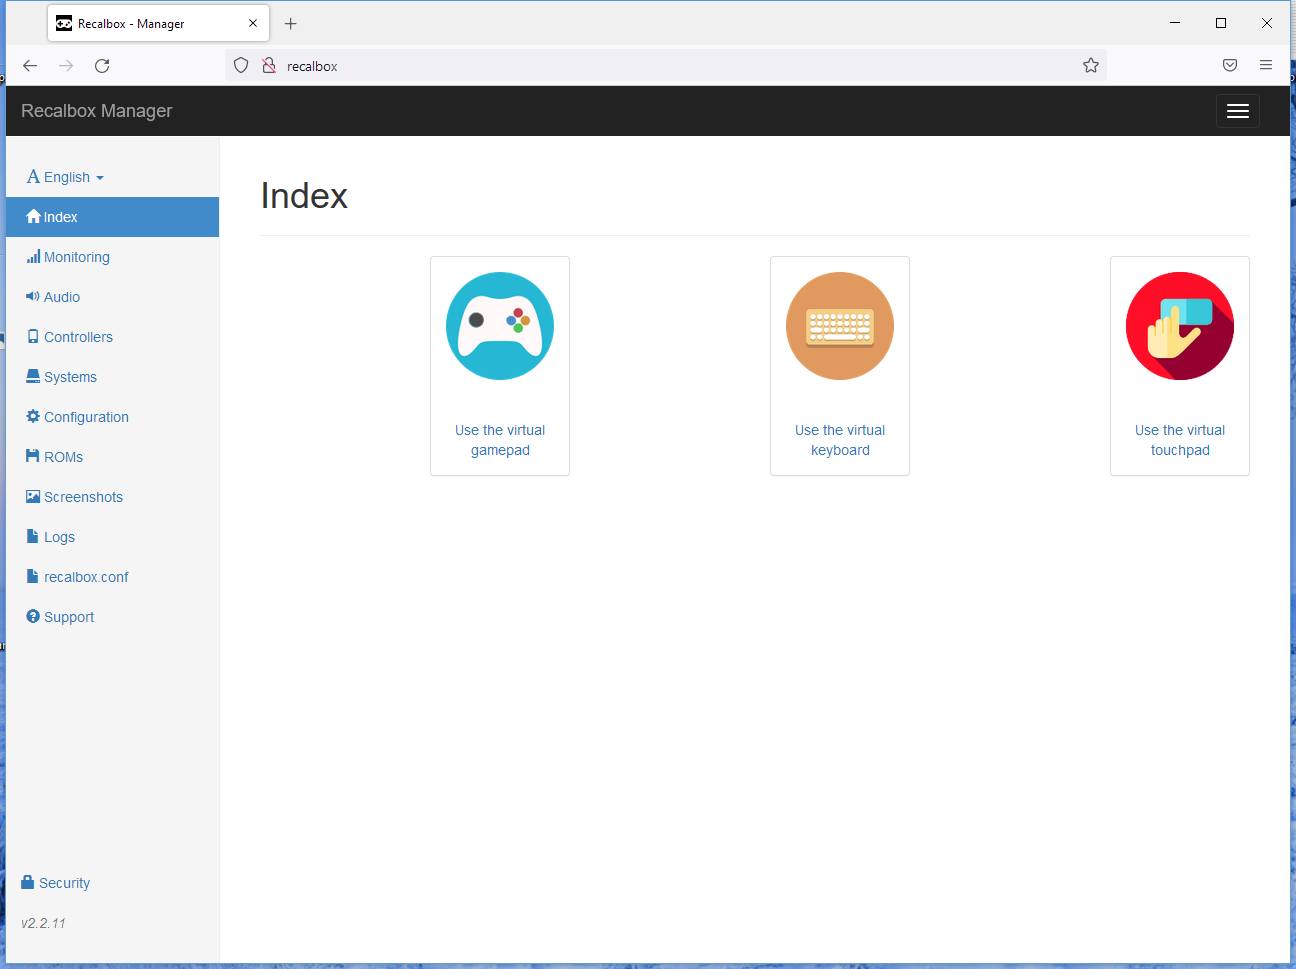Toggle the hamburger navigation menu
Viewport: 1296px width, 969px height.
pyautogui.click(x=1238, y=111)
